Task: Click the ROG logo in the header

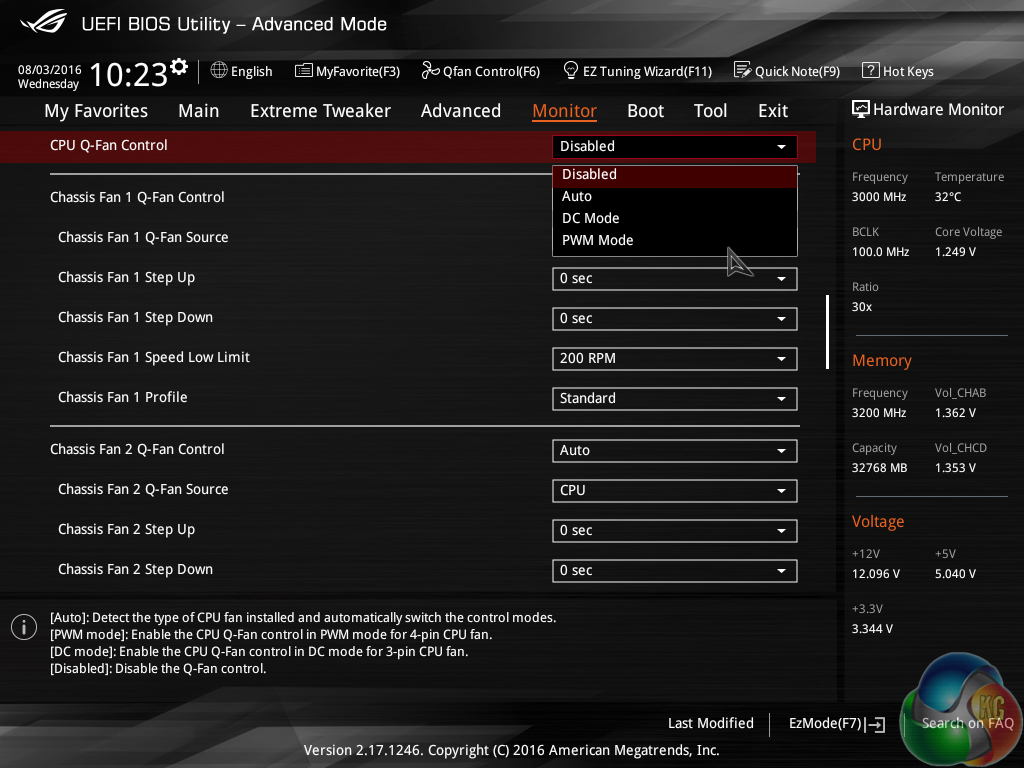Action: coord(43,22)
